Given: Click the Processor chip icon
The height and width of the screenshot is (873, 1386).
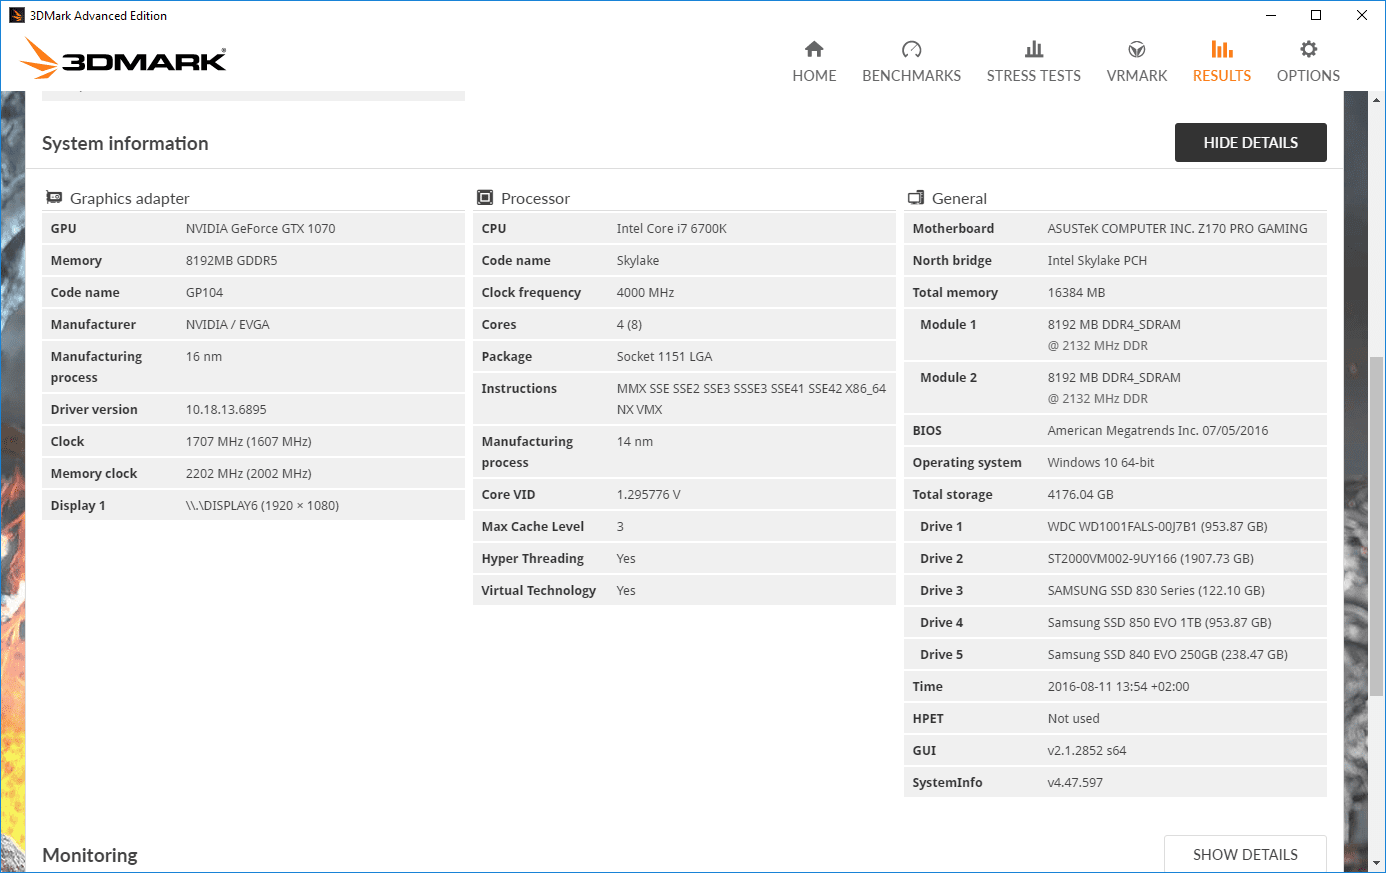Looking at the screenshot, I should point(485,198).
